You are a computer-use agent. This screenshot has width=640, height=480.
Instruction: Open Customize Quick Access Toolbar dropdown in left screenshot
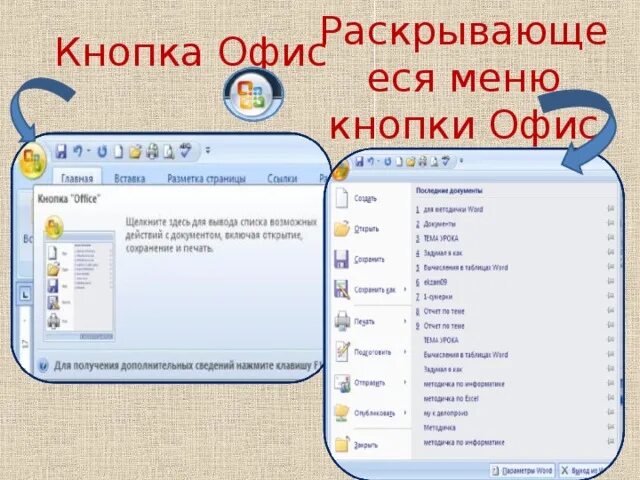[208, 151]
